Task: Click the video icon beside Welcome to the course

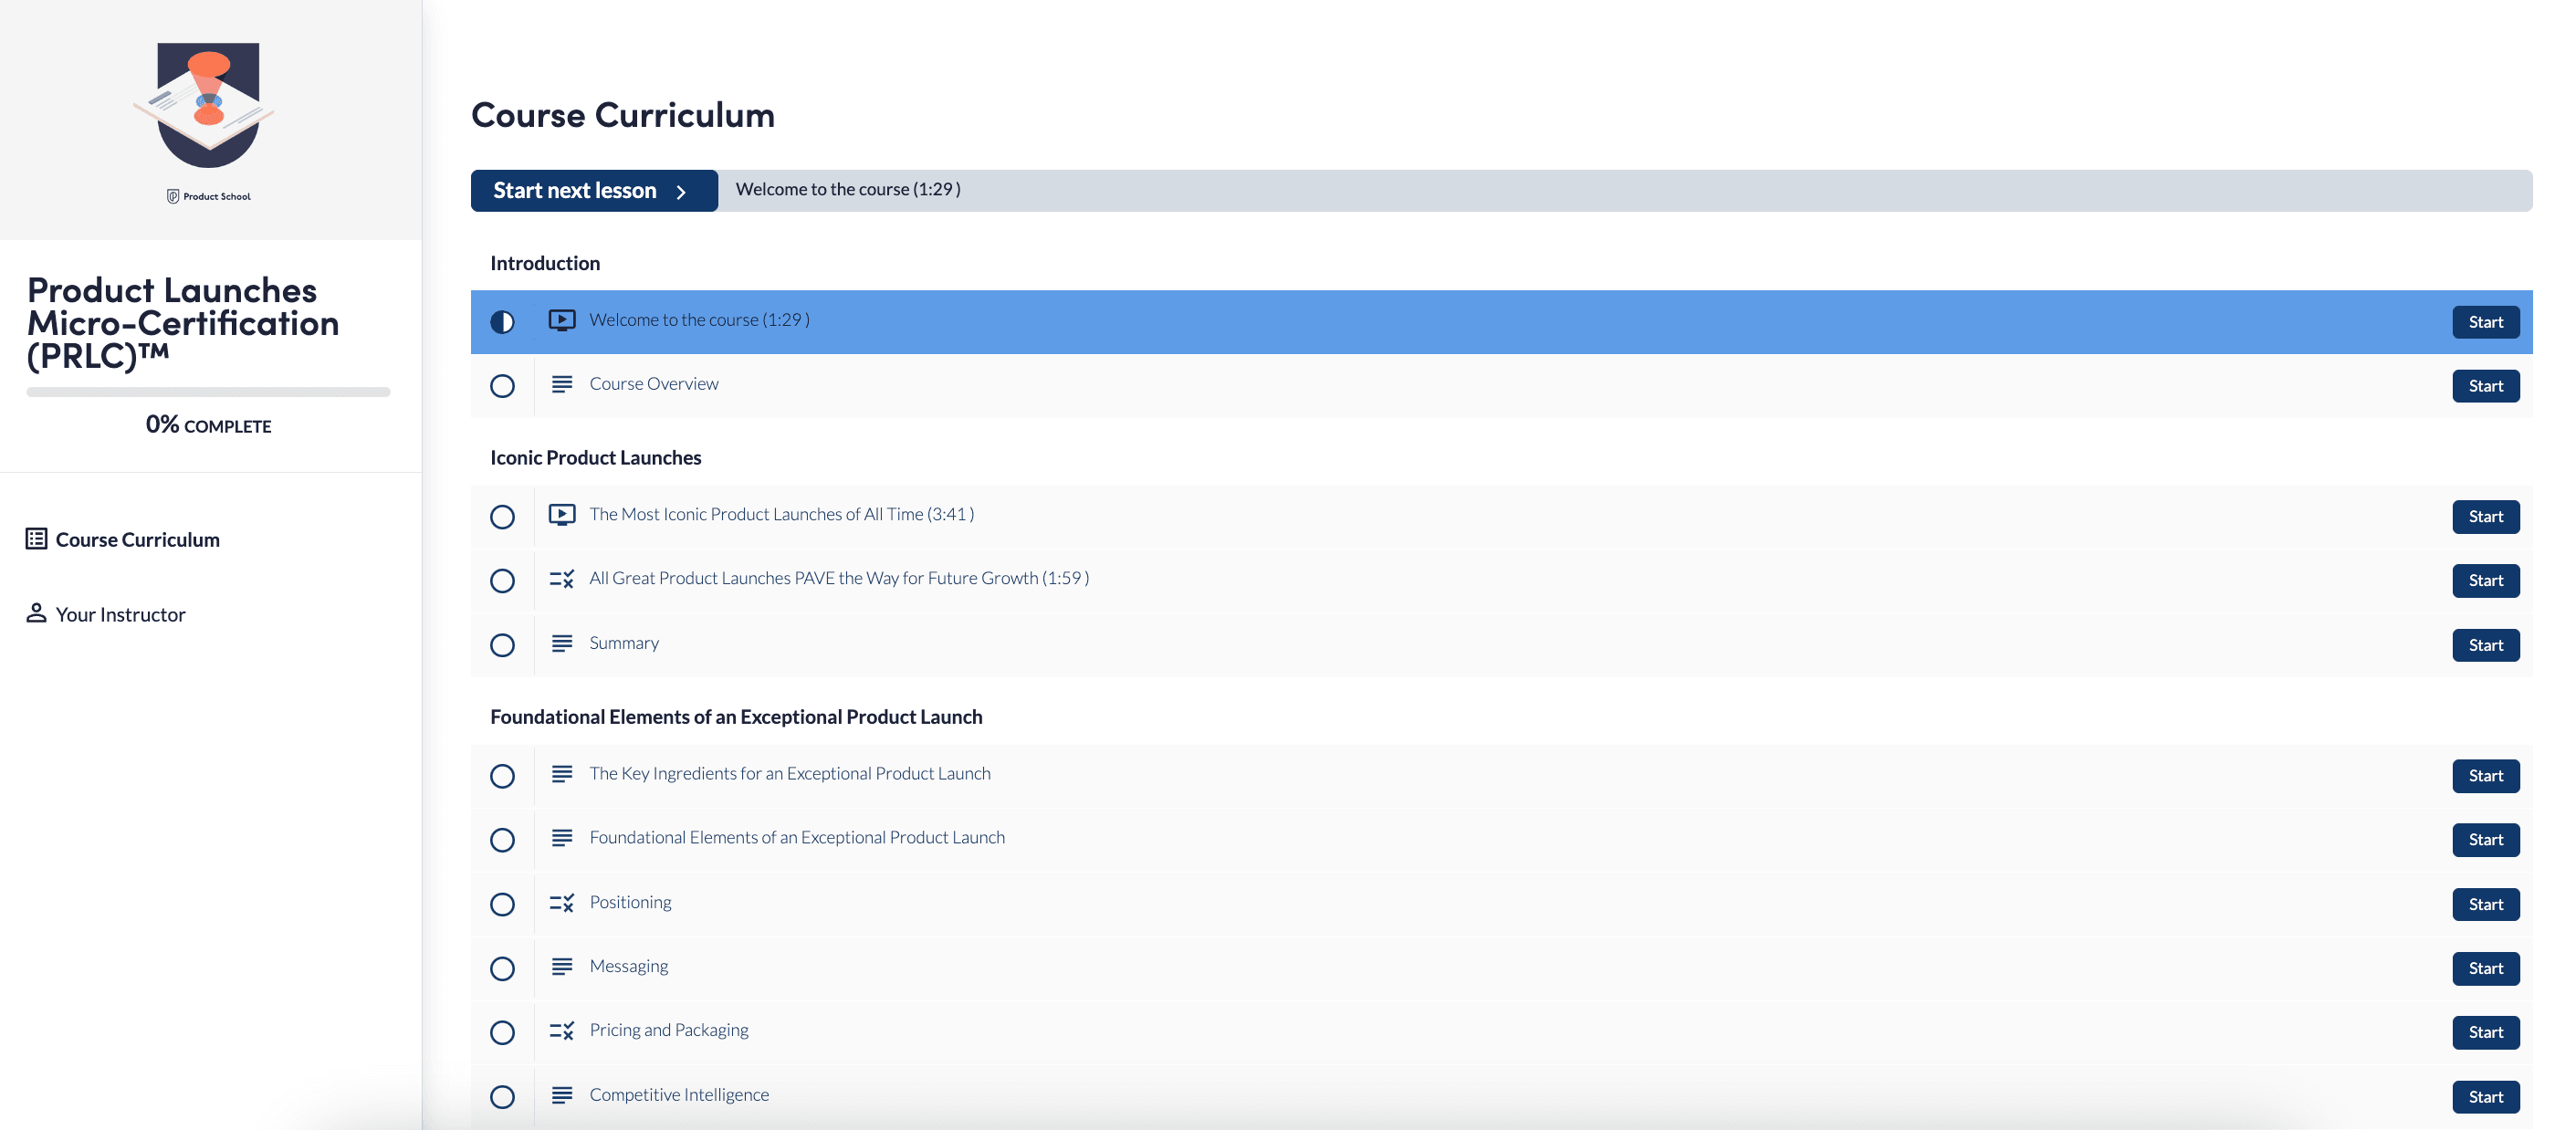Action: point(561,320)
